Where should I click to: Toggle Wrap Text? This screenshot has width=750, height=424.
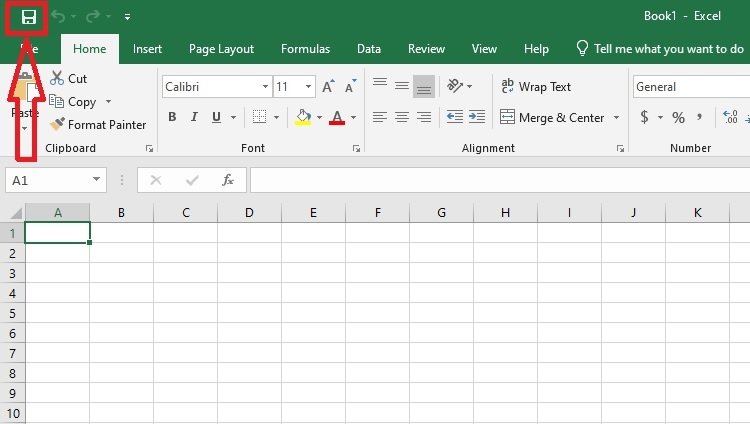(536, 87)
